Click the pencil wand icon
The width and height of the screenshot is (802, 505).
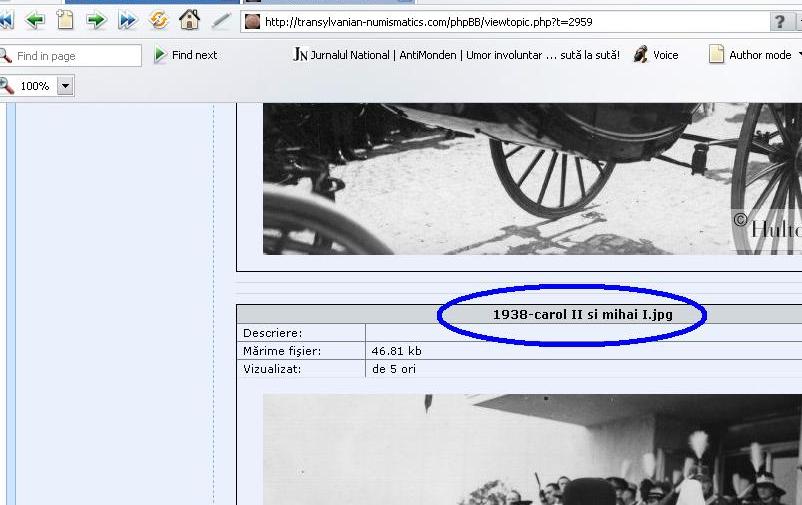221,20
